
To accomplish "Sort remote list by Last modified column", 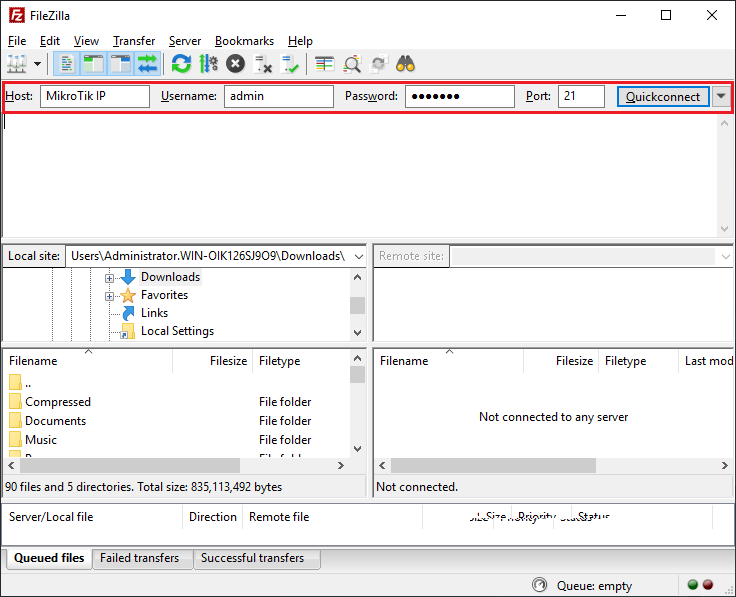I will (x=705, y=361).
